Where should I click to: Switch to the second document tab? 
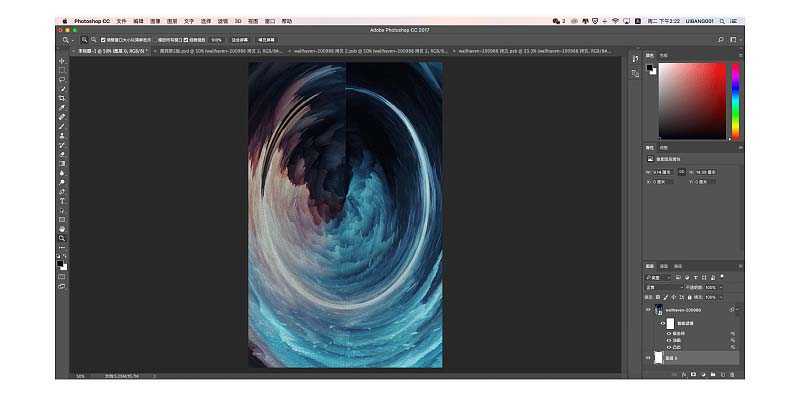(x=220, y=51)
